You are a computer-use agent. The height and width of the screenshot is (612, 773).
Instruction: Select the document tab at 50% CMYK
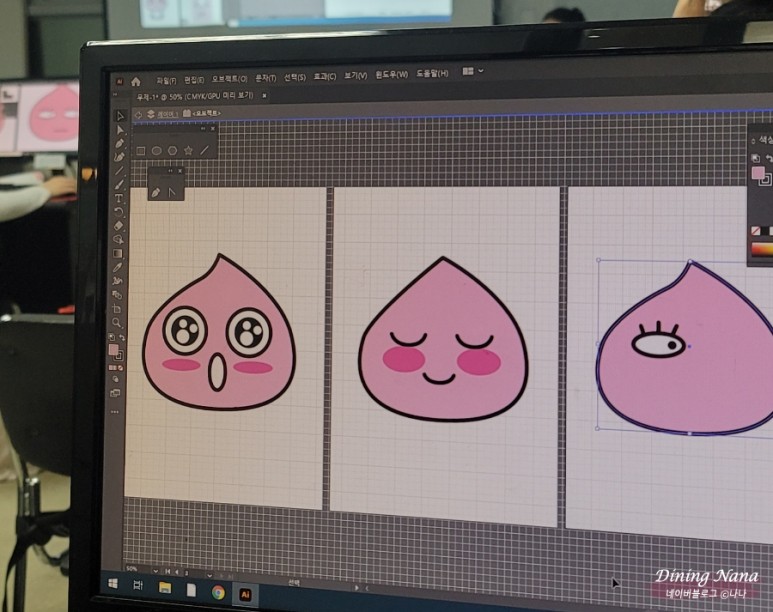pos(195,96)
